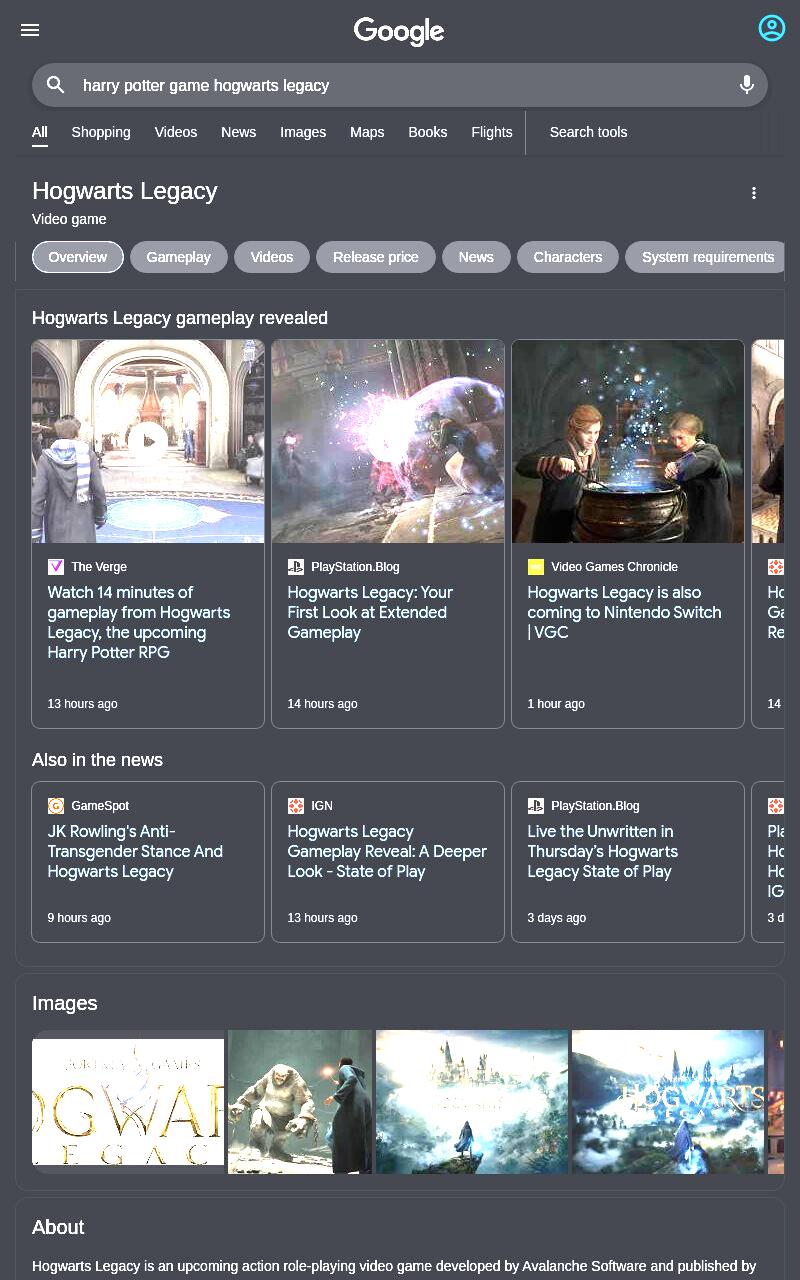Focus the search box with query text
Screen dimensions: 800x1280
[400, 85]
